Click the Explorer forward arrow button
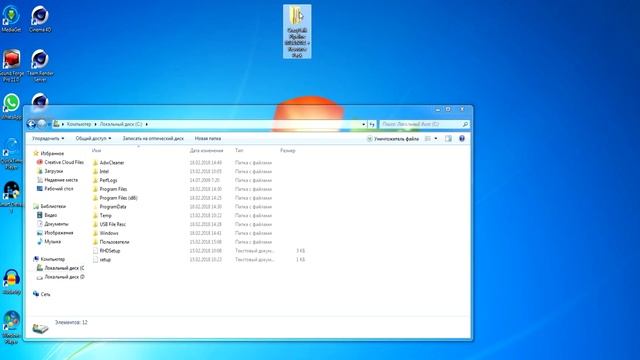Screen dimensions: 640x360 point(42,124)
